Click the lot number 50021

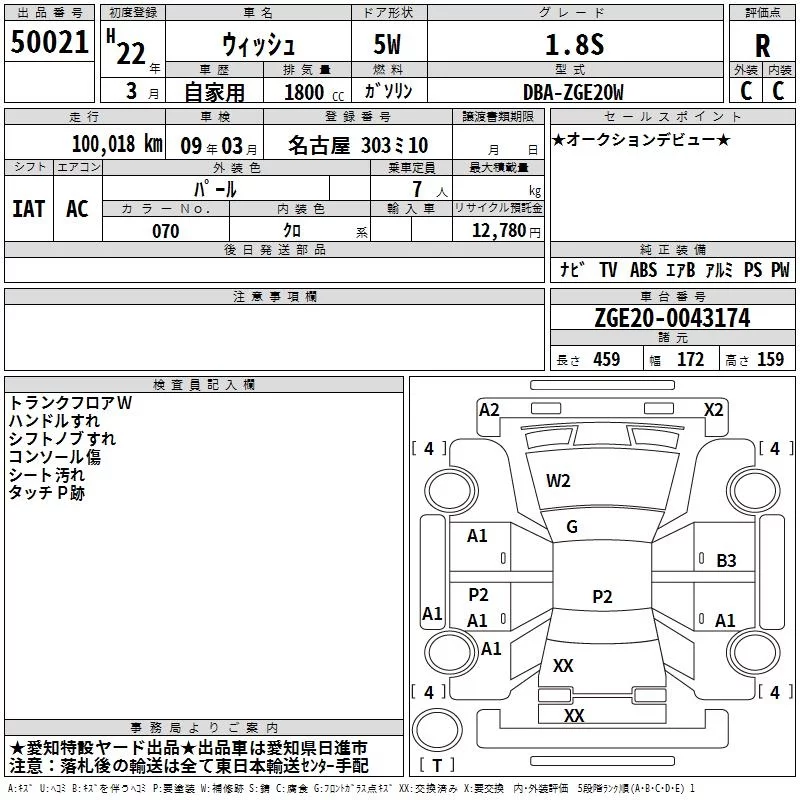tap(49, 42)
